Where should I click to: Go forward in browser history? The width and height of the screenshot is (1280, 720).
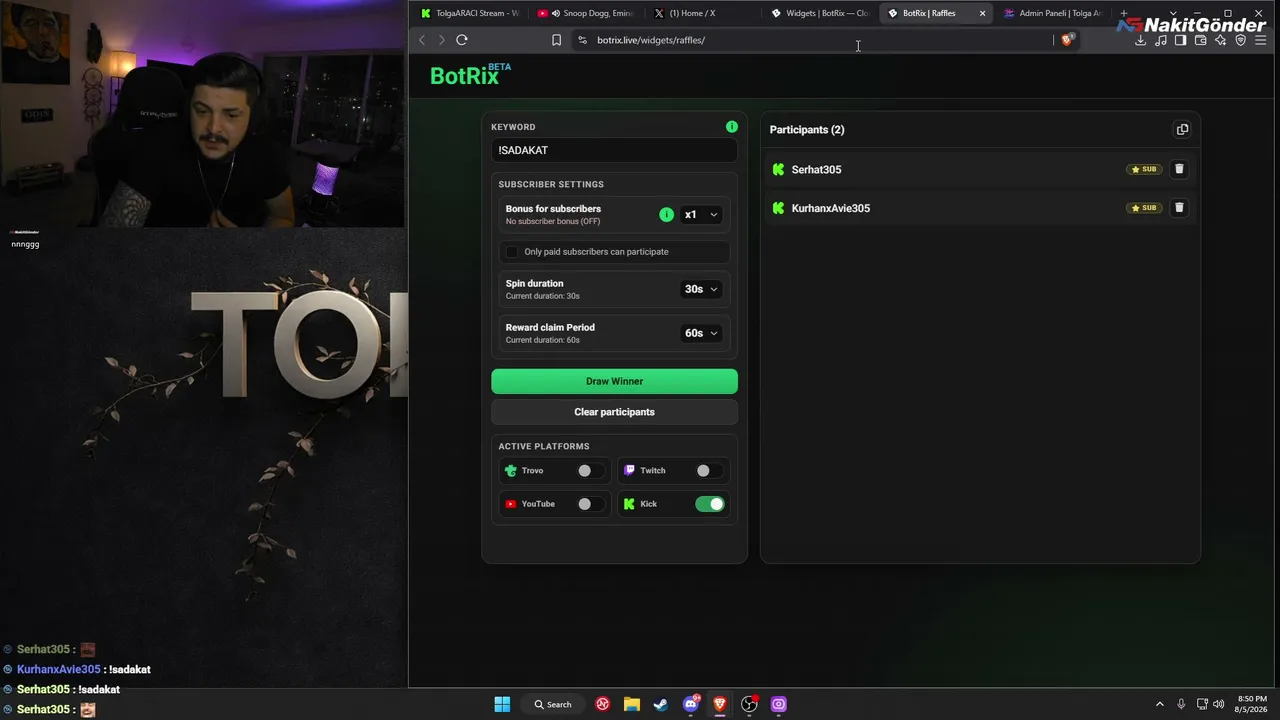click(441, 40)
